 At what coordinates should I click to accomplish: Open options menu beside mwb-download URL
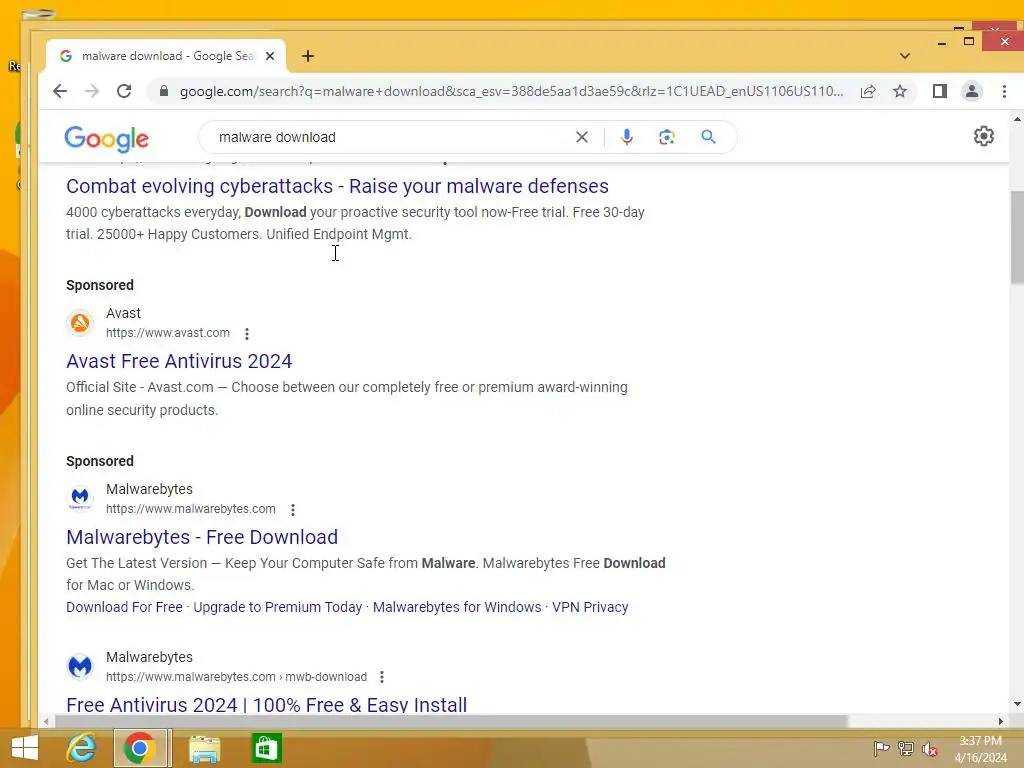click(x=382, y=677)
